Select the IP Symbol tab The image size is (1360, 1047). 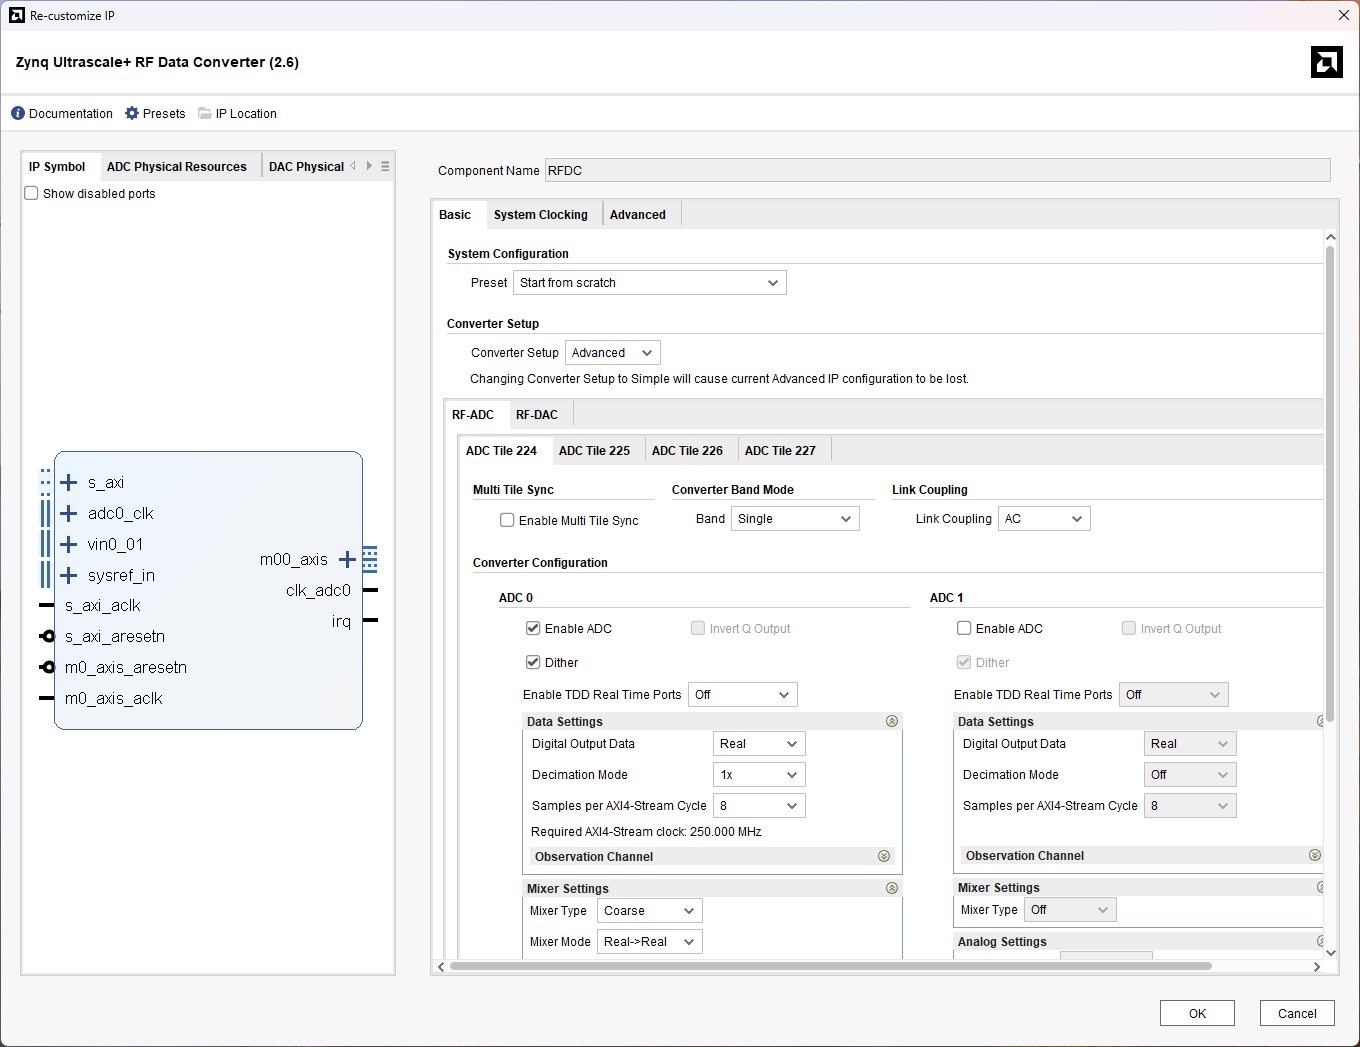pyautogui.click(x=57, y=167)
